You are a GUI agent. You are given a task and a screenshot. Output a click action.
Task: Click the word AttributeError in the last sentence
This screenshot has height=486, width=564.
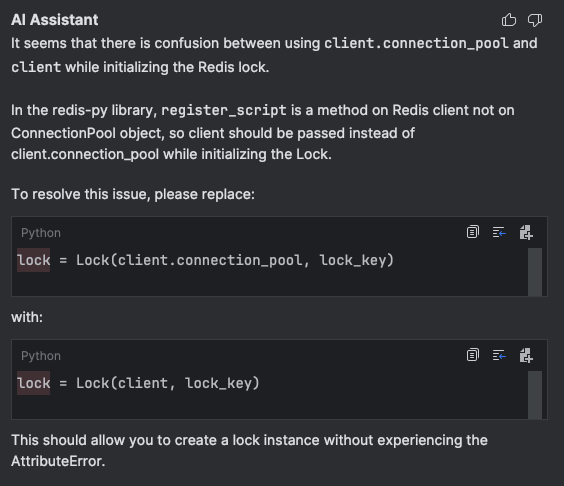(58, 461)
